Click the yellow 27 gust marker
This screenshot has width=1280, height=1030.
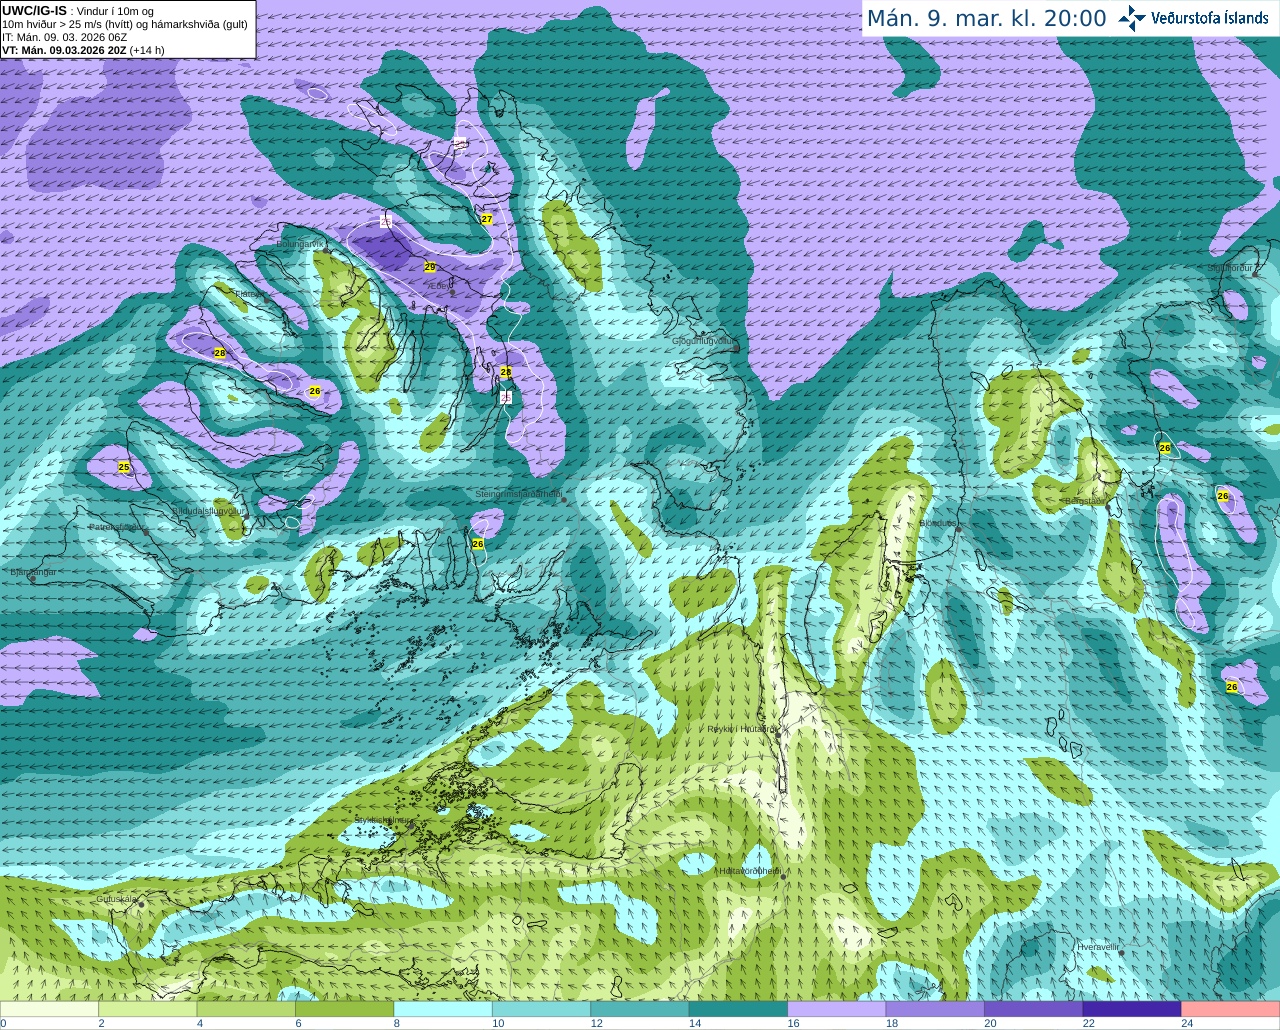click(x=487, y=219)
